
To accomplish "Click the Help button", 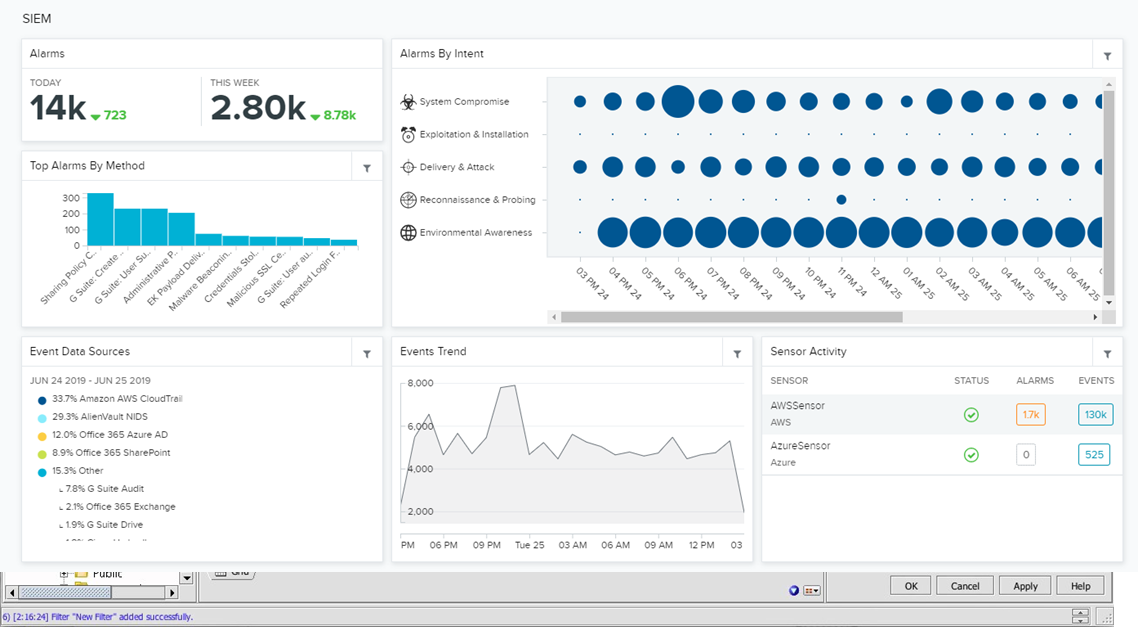I will click(1080, 586).
